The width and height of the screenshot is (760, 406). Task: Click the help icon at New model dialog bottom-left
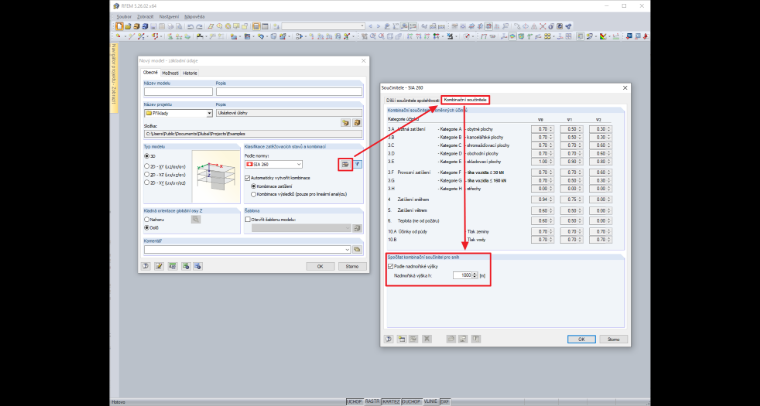coord(146,266)
